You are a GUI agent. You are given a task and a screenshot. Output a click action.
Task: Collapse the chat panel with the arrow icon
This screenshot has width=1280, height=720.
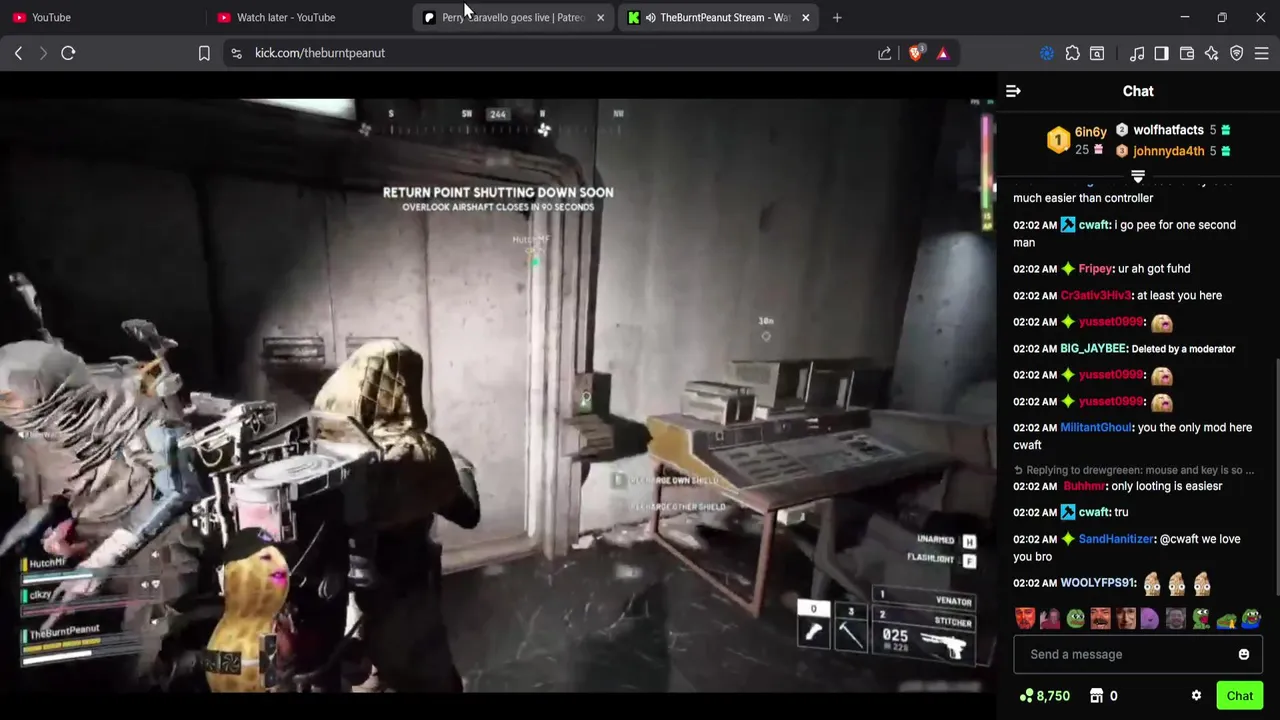pos(1013,91)
